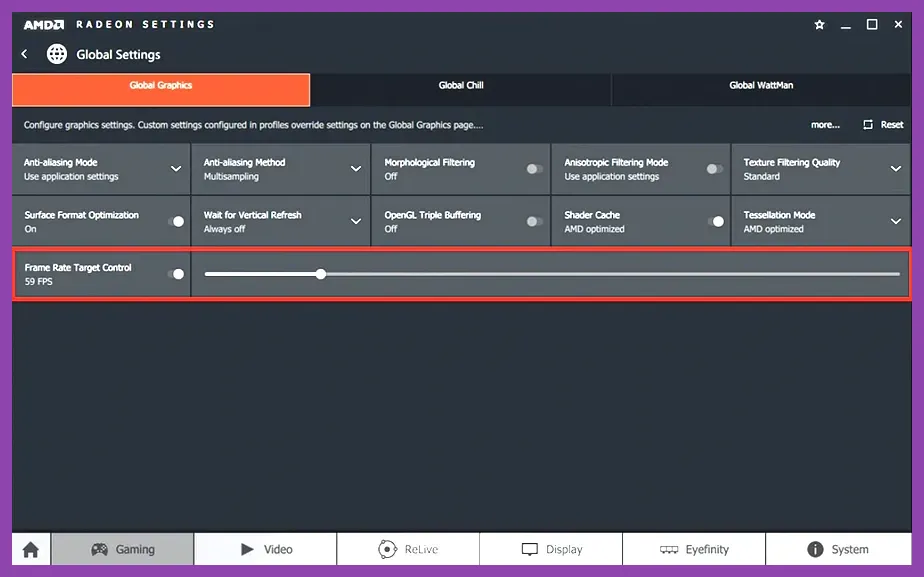Turn off Frame Rate Target Control

click(x=176, y=274)
